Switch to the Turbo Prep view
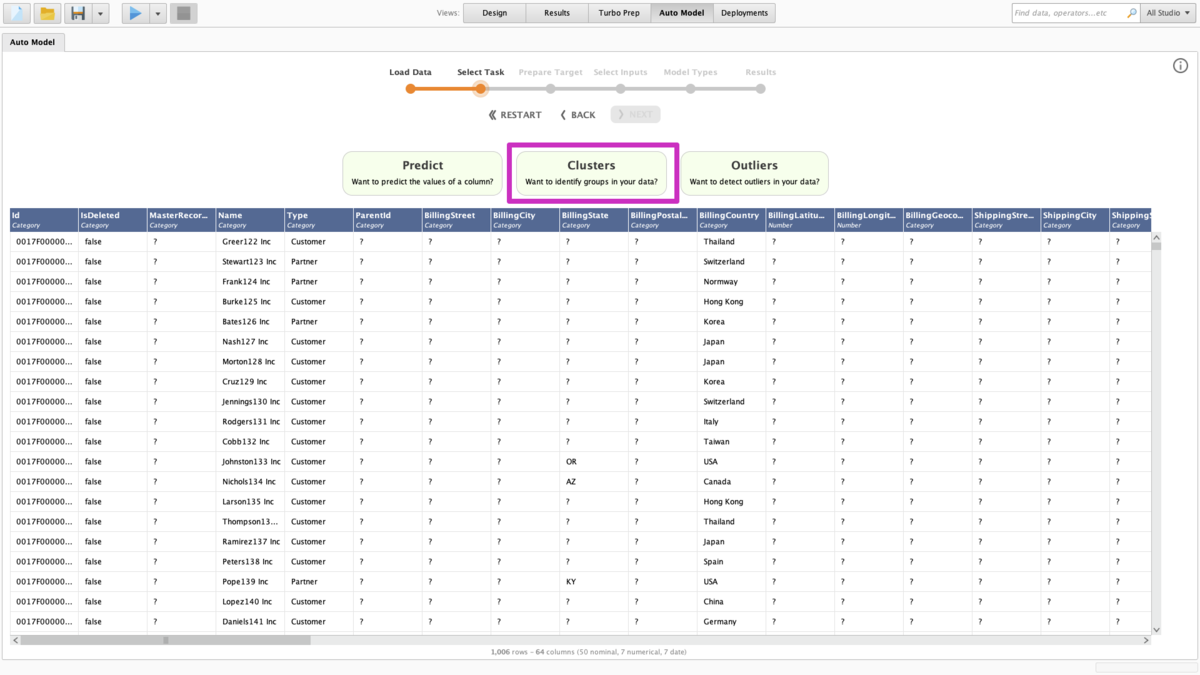 [619, 13]
